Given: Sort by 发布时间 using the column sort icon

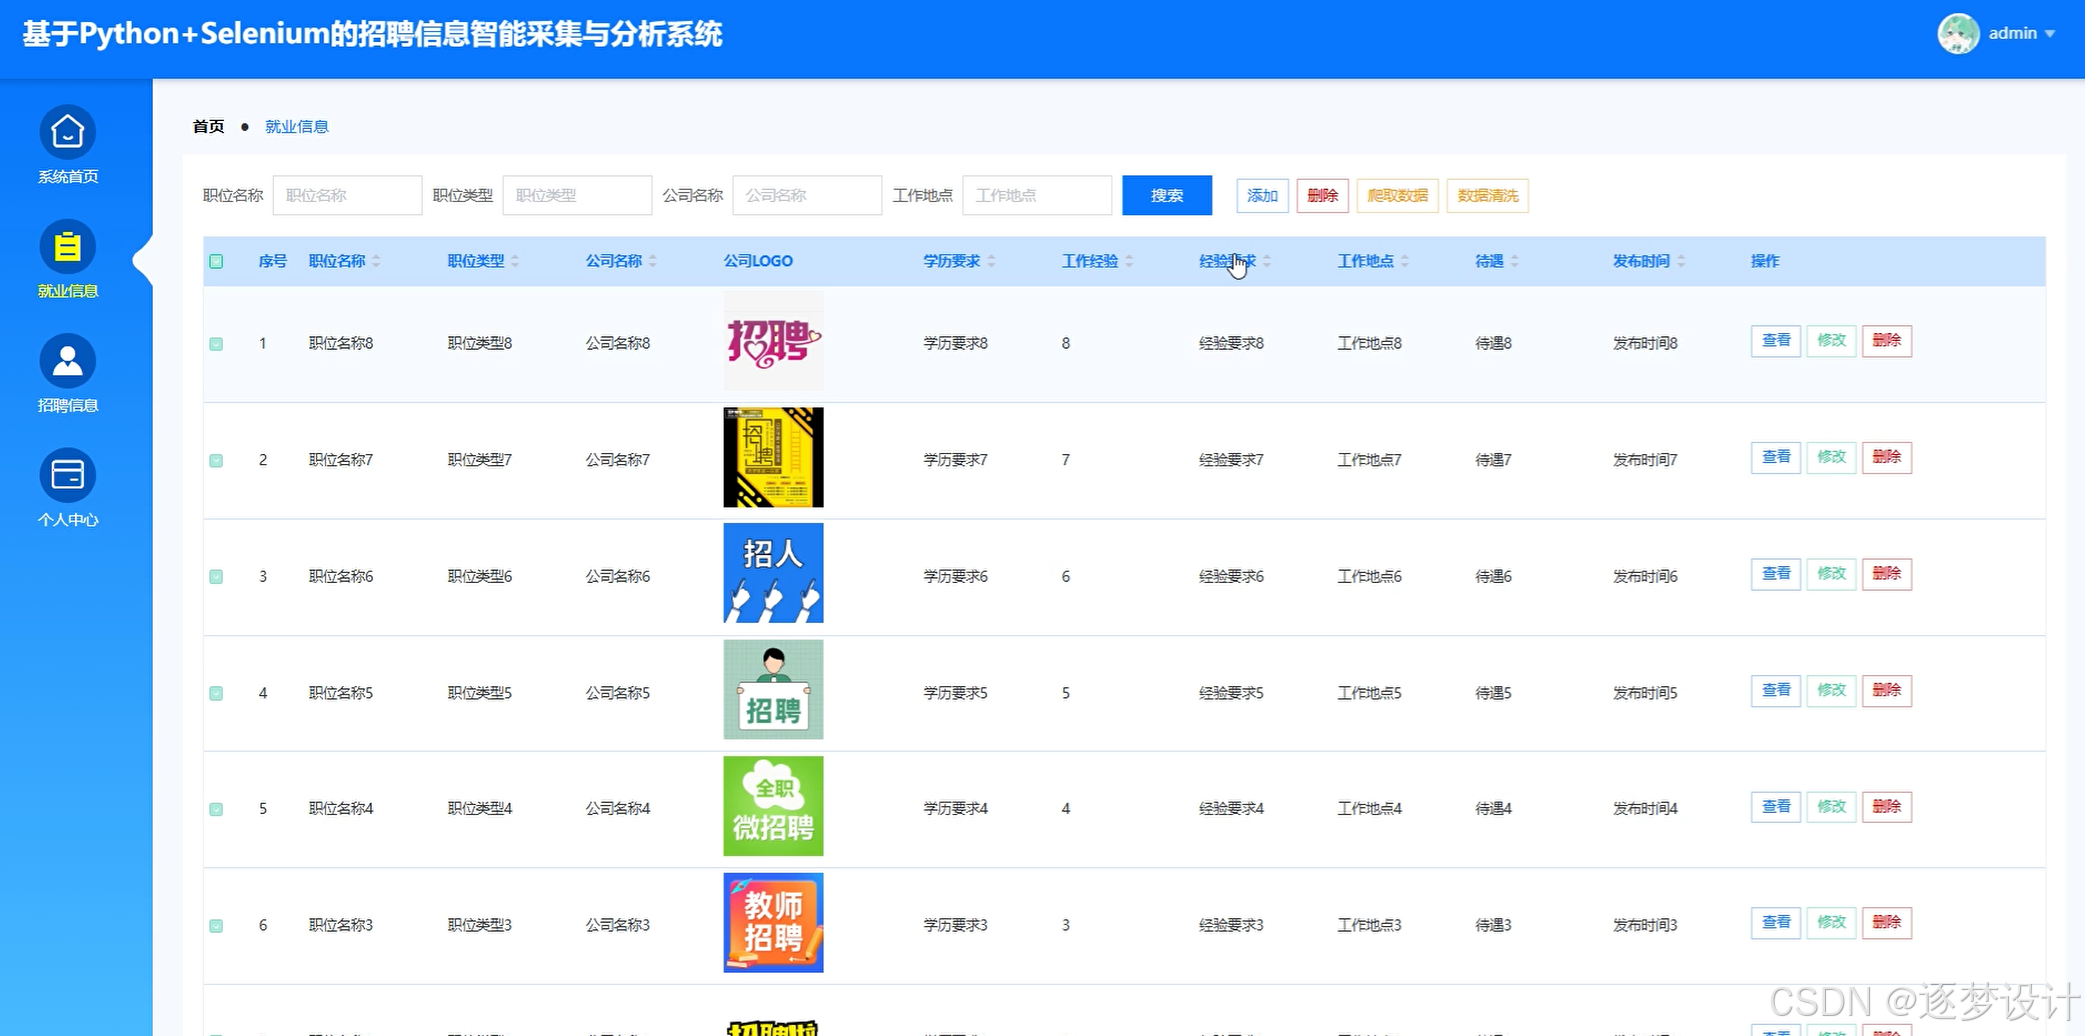Looking at the screenshot, I should point(1682,260).
